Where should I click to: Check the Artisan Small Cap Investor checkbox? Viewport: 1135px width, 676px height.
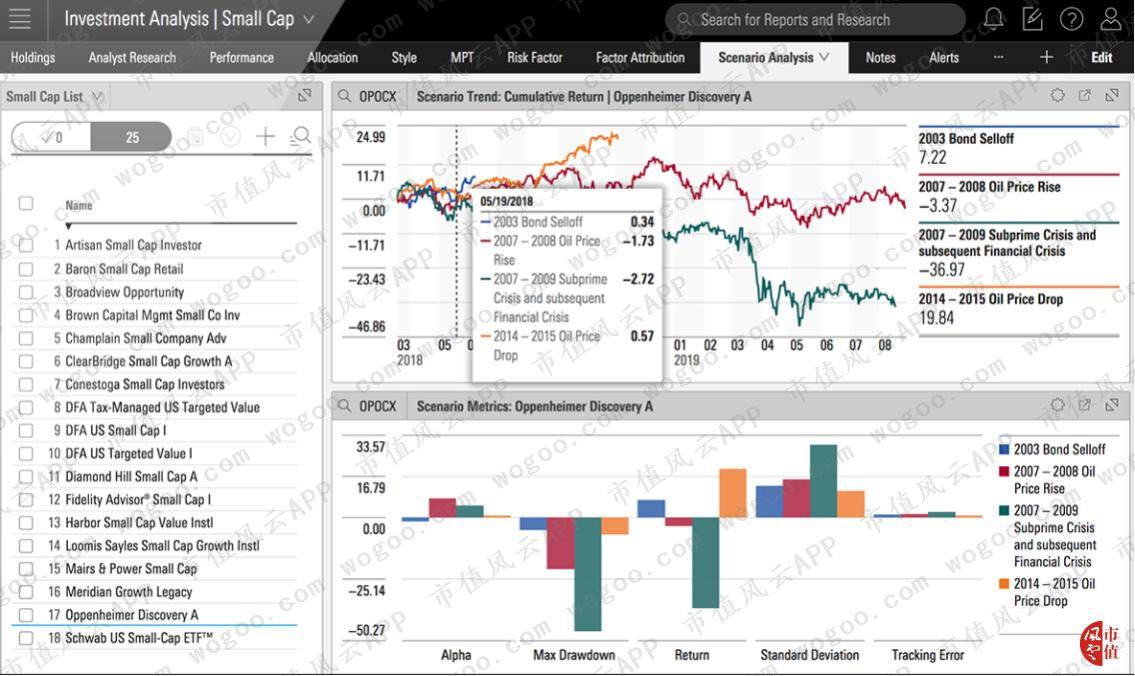[x=26, y=245]
